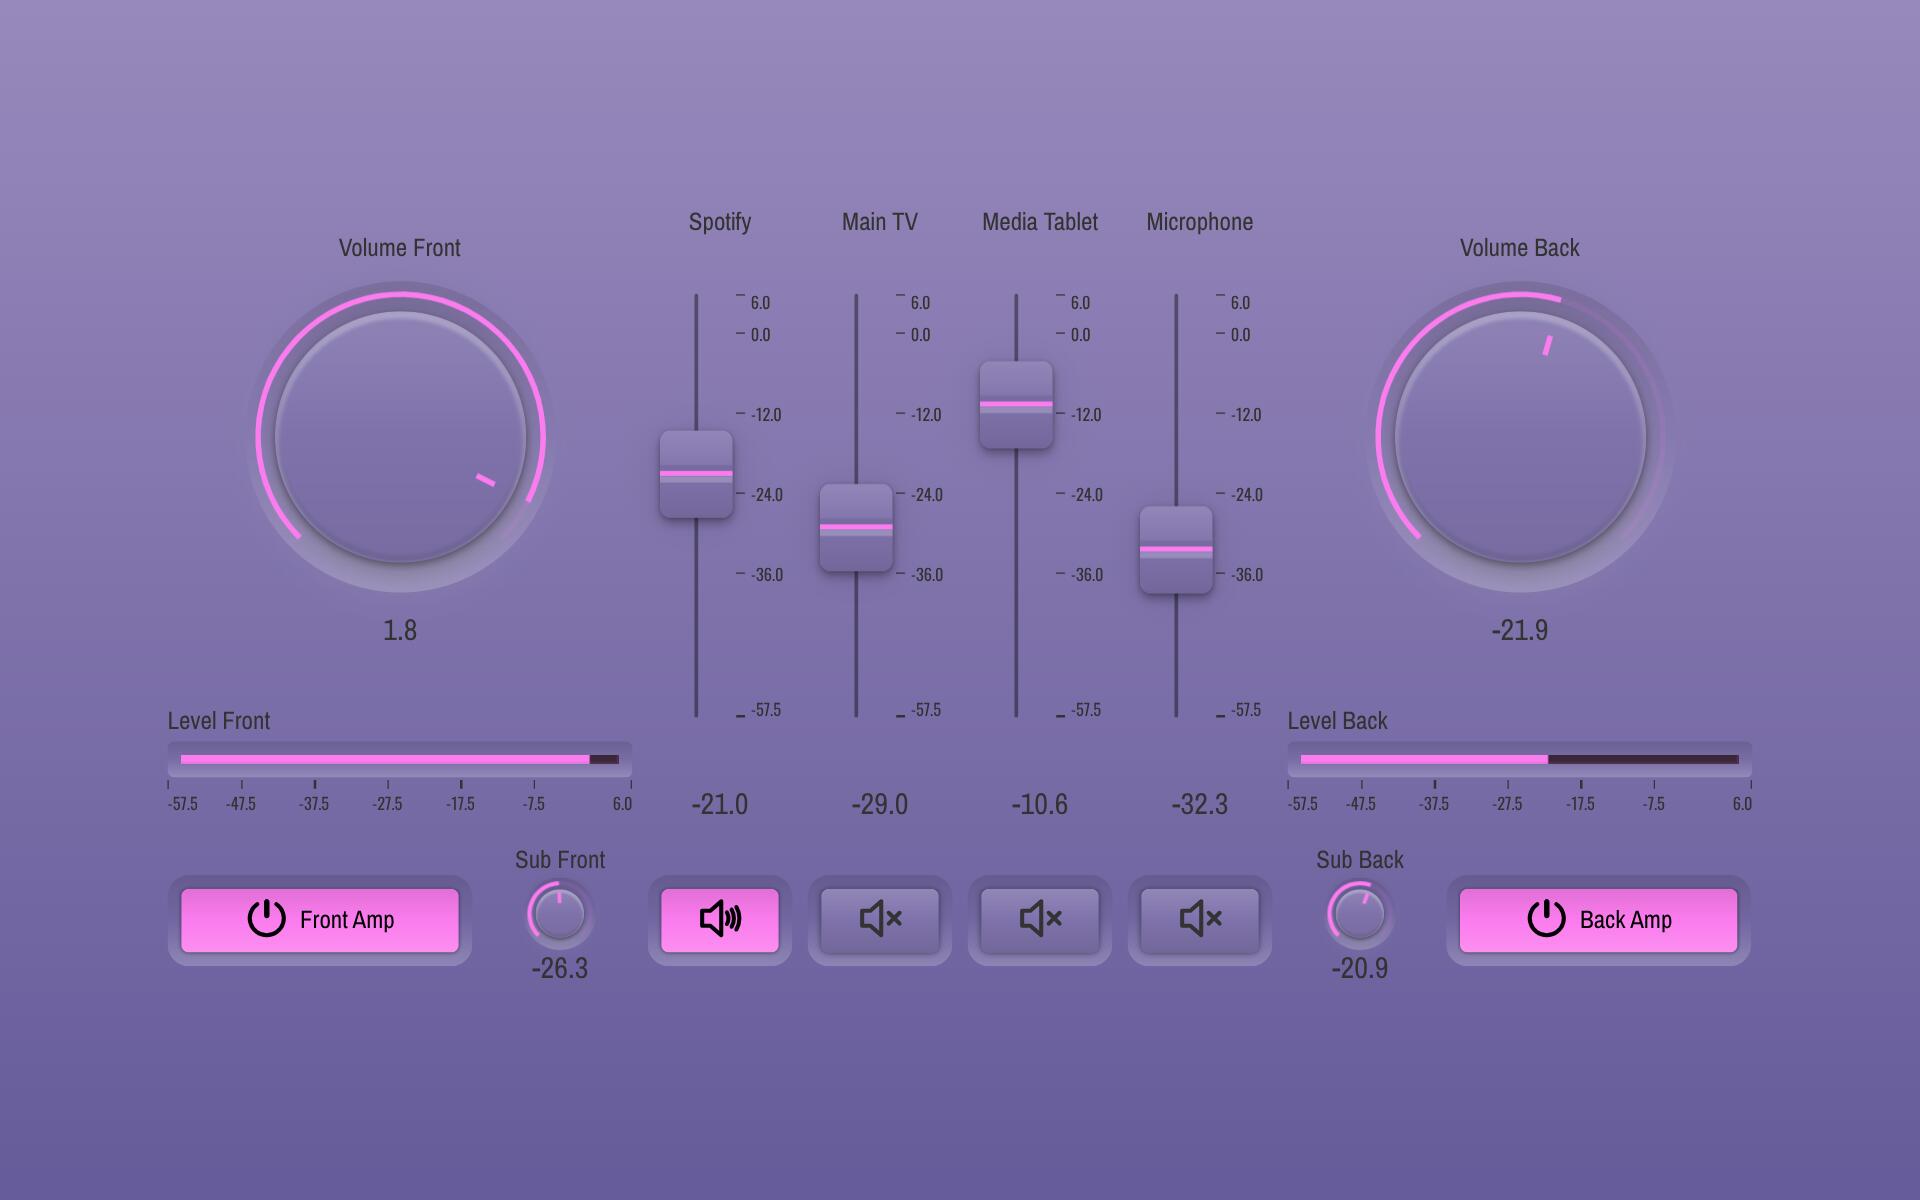
Task: Click the Volume Back -21.9 readout
Action: click(x=1520, y=630)
